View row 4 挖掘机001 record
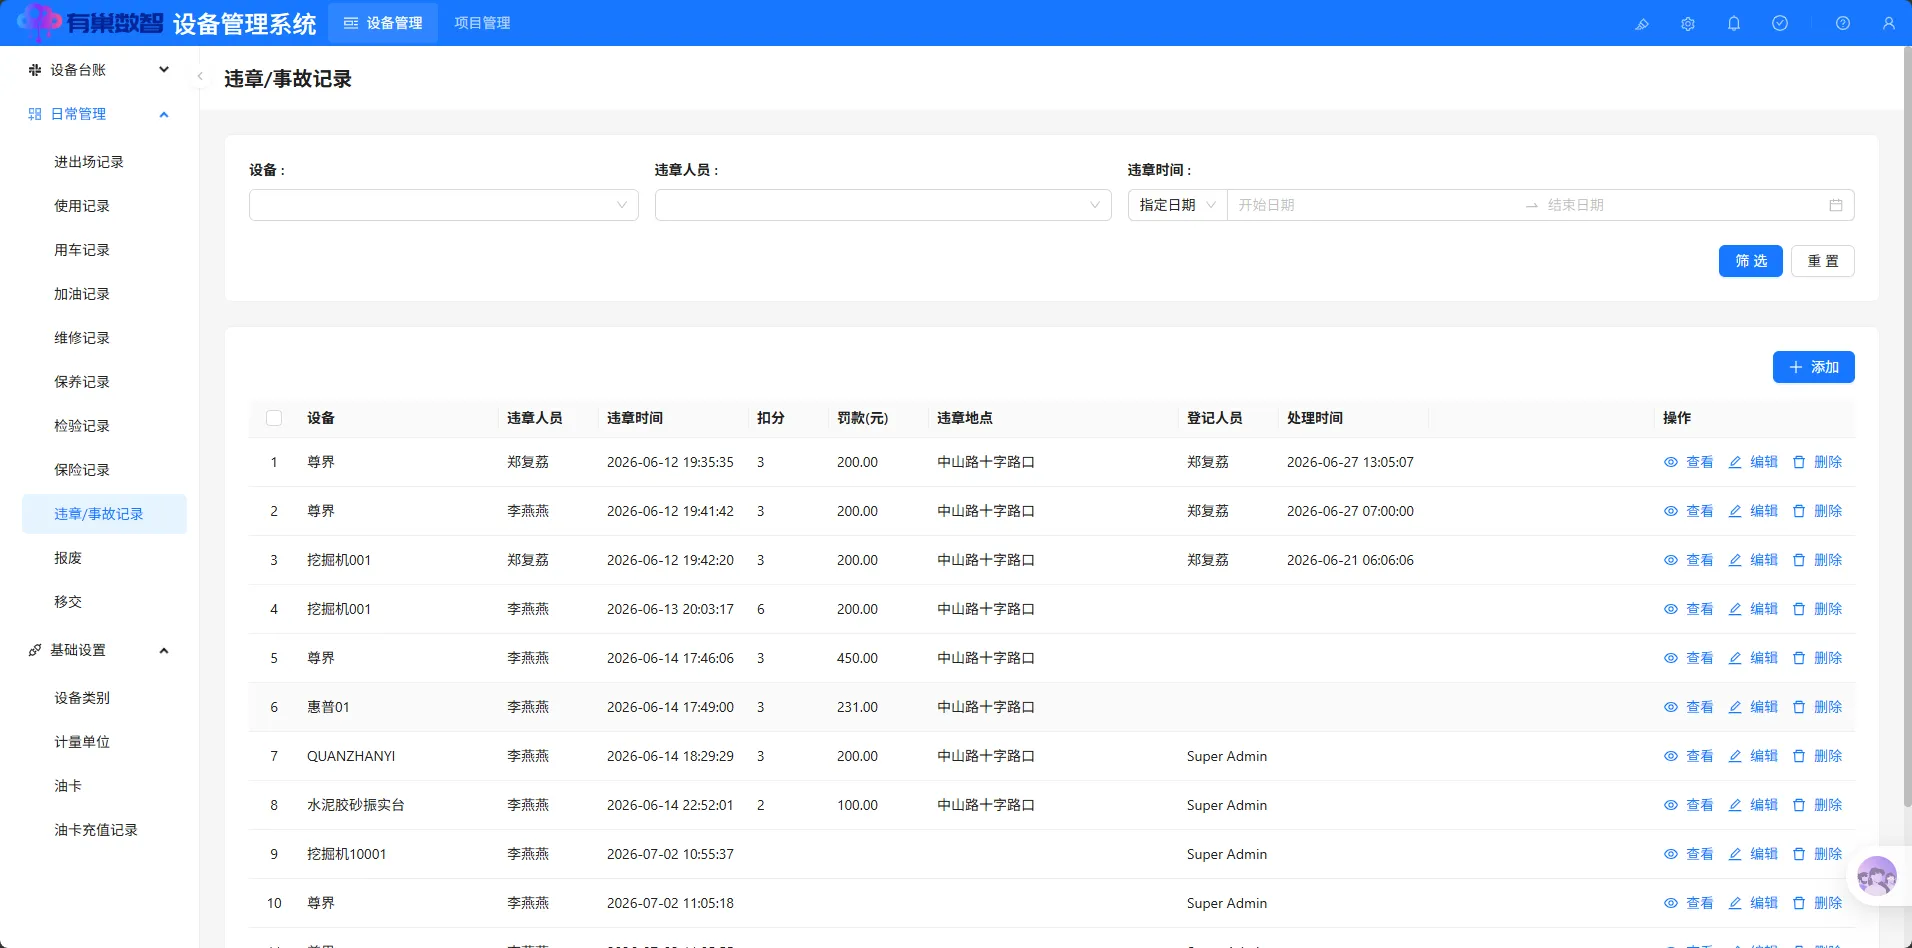 [x=1688, y=609]
